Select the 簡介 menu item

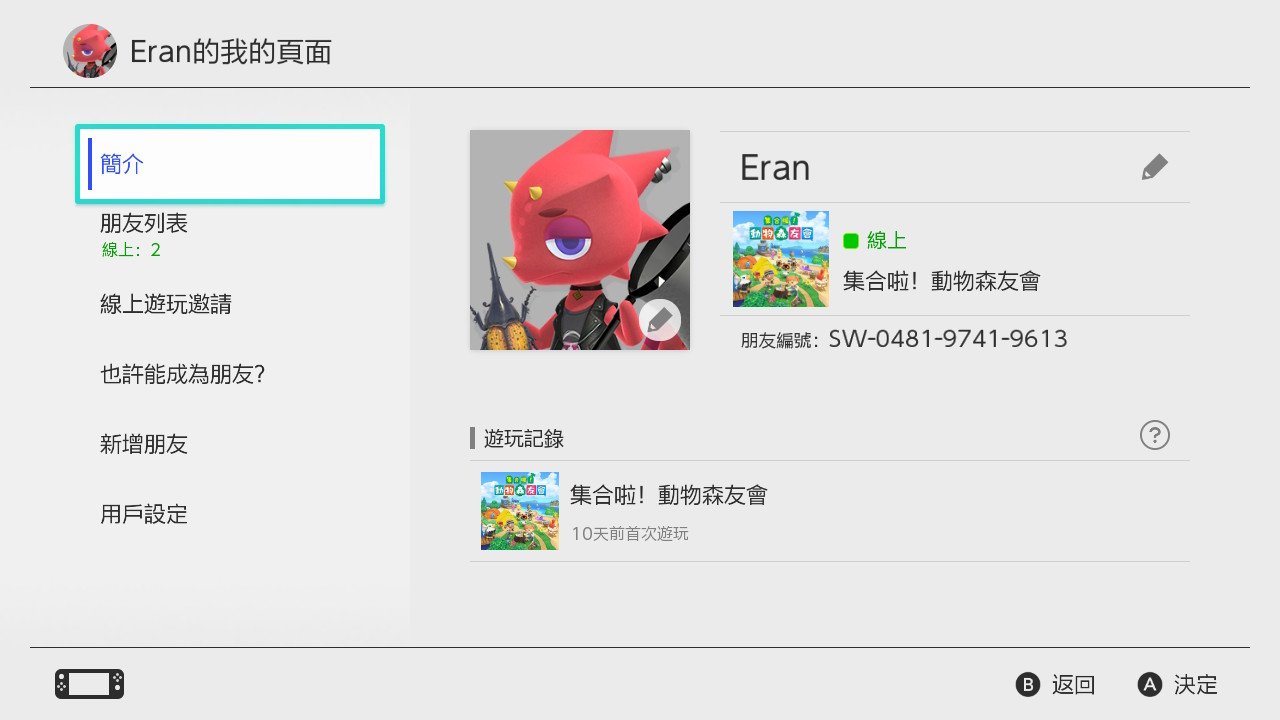[x=230, y=164]
